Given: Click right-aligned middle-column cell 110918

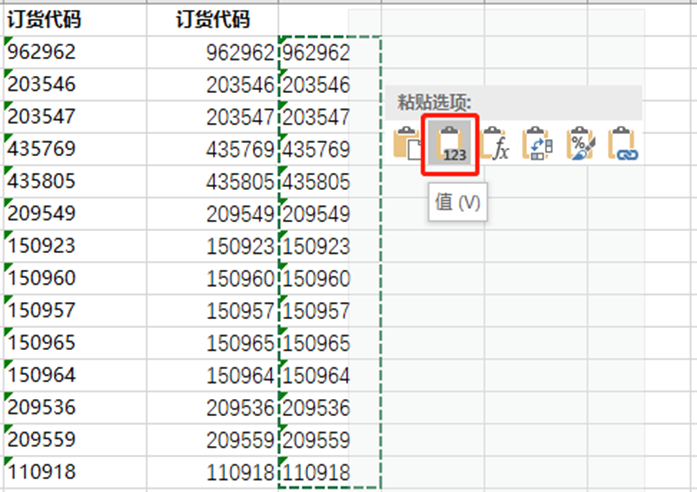Looking at the screenshot, I should click(x=212, y=472).
